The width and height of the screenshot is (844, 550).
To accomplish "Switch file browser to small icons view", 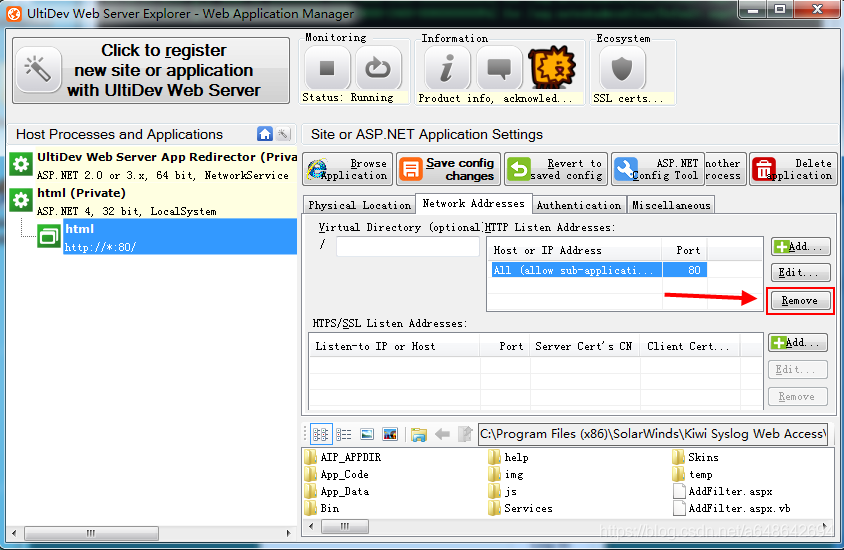I will pyautogui.click(x=321, y=434).
